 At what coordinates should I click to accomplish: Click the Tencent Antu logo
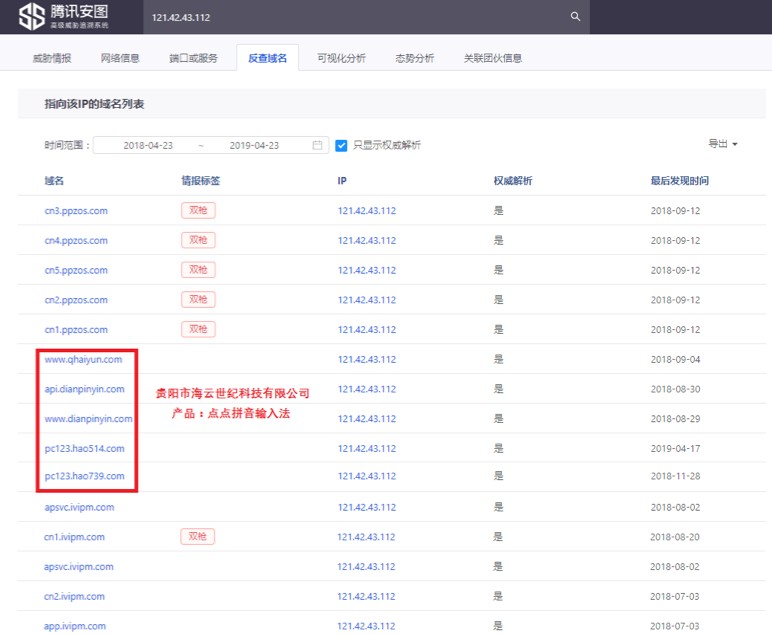tap(64, 17)
